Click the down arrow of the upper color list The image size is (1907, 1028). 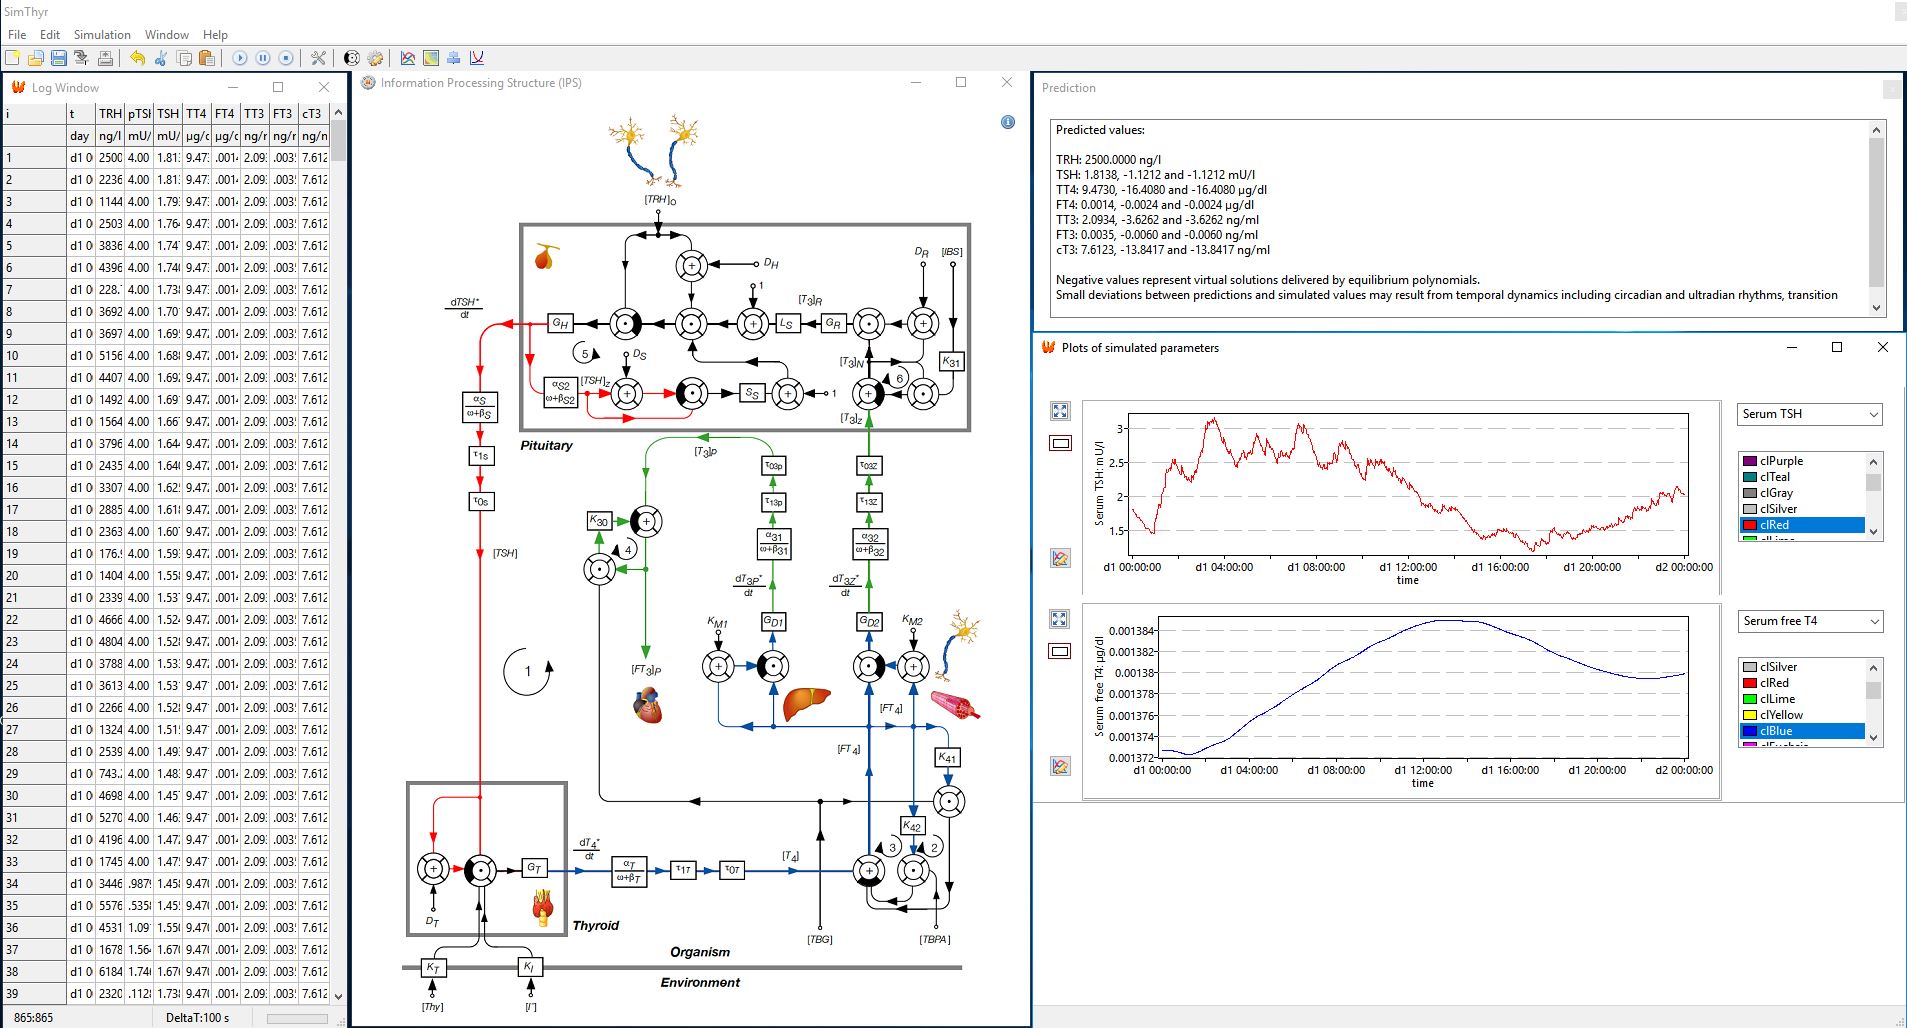tap(1874, 532)
